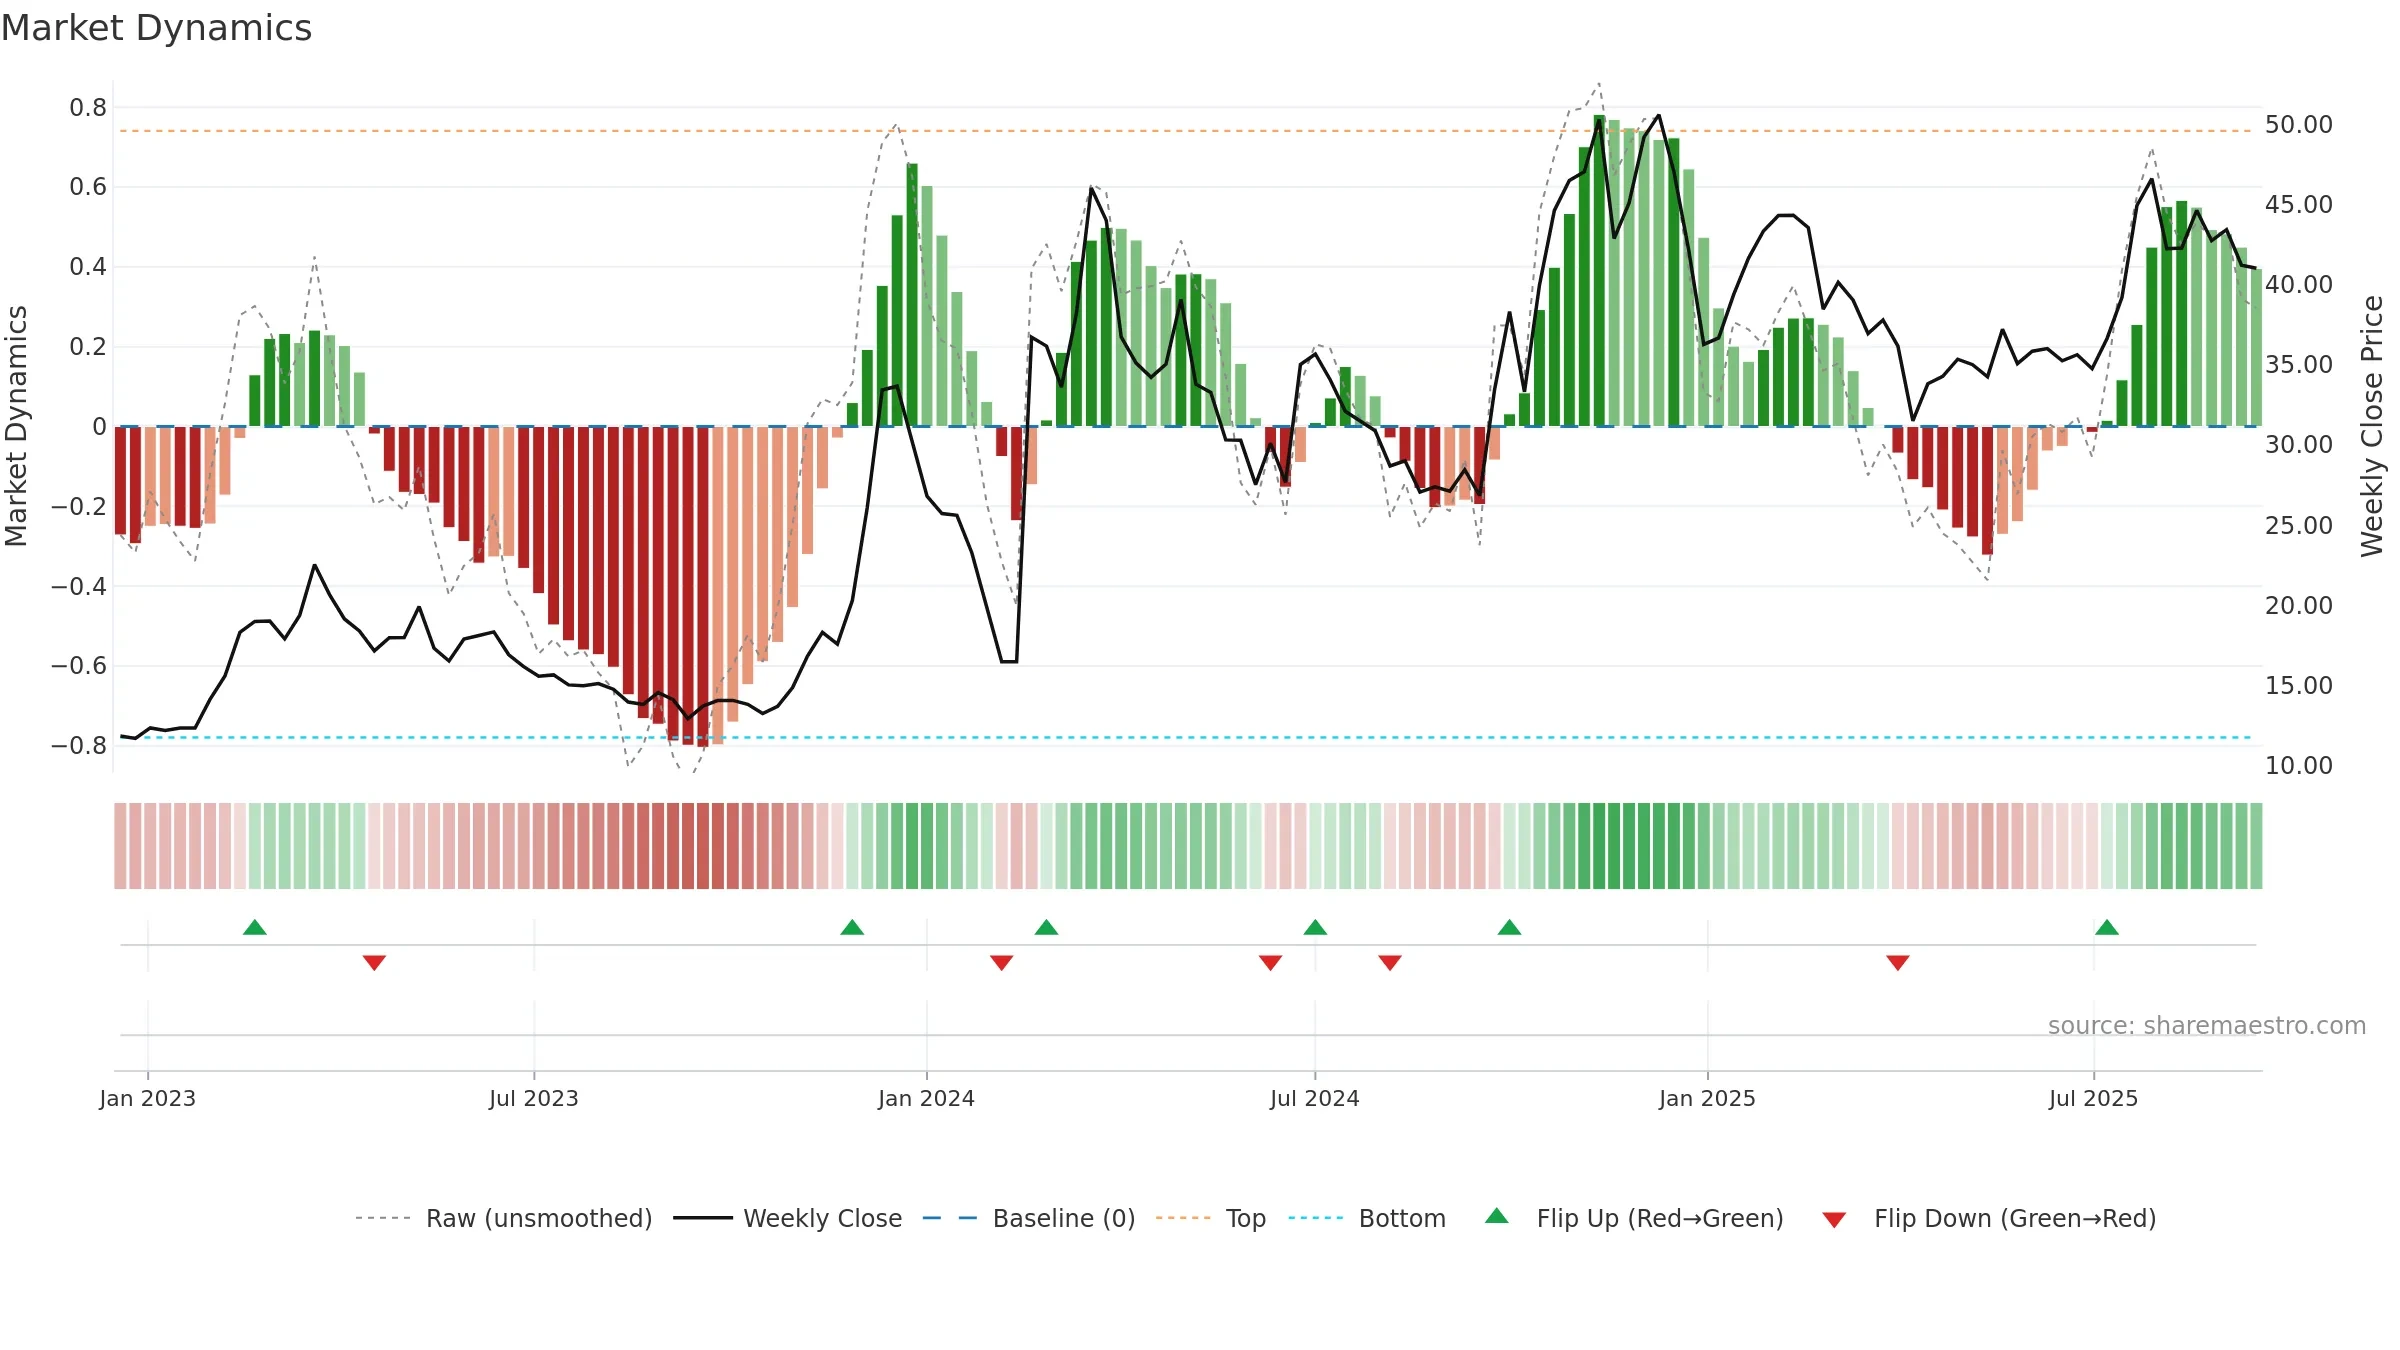Click the 45.00 right axis price label
The image size is (2400, 1350).
2299,204
